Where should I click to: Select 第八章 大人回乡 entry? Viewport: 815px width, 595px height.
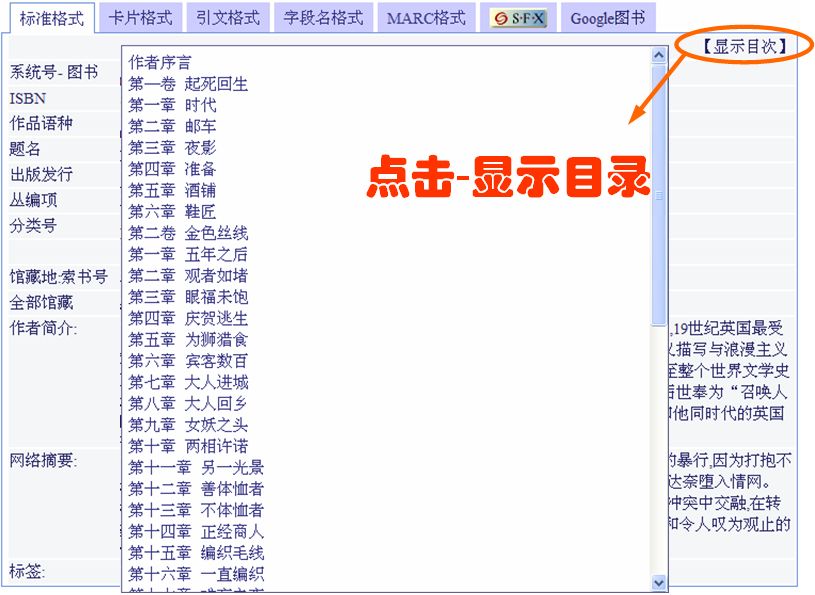pyautogui.click(x=188, y=403)
